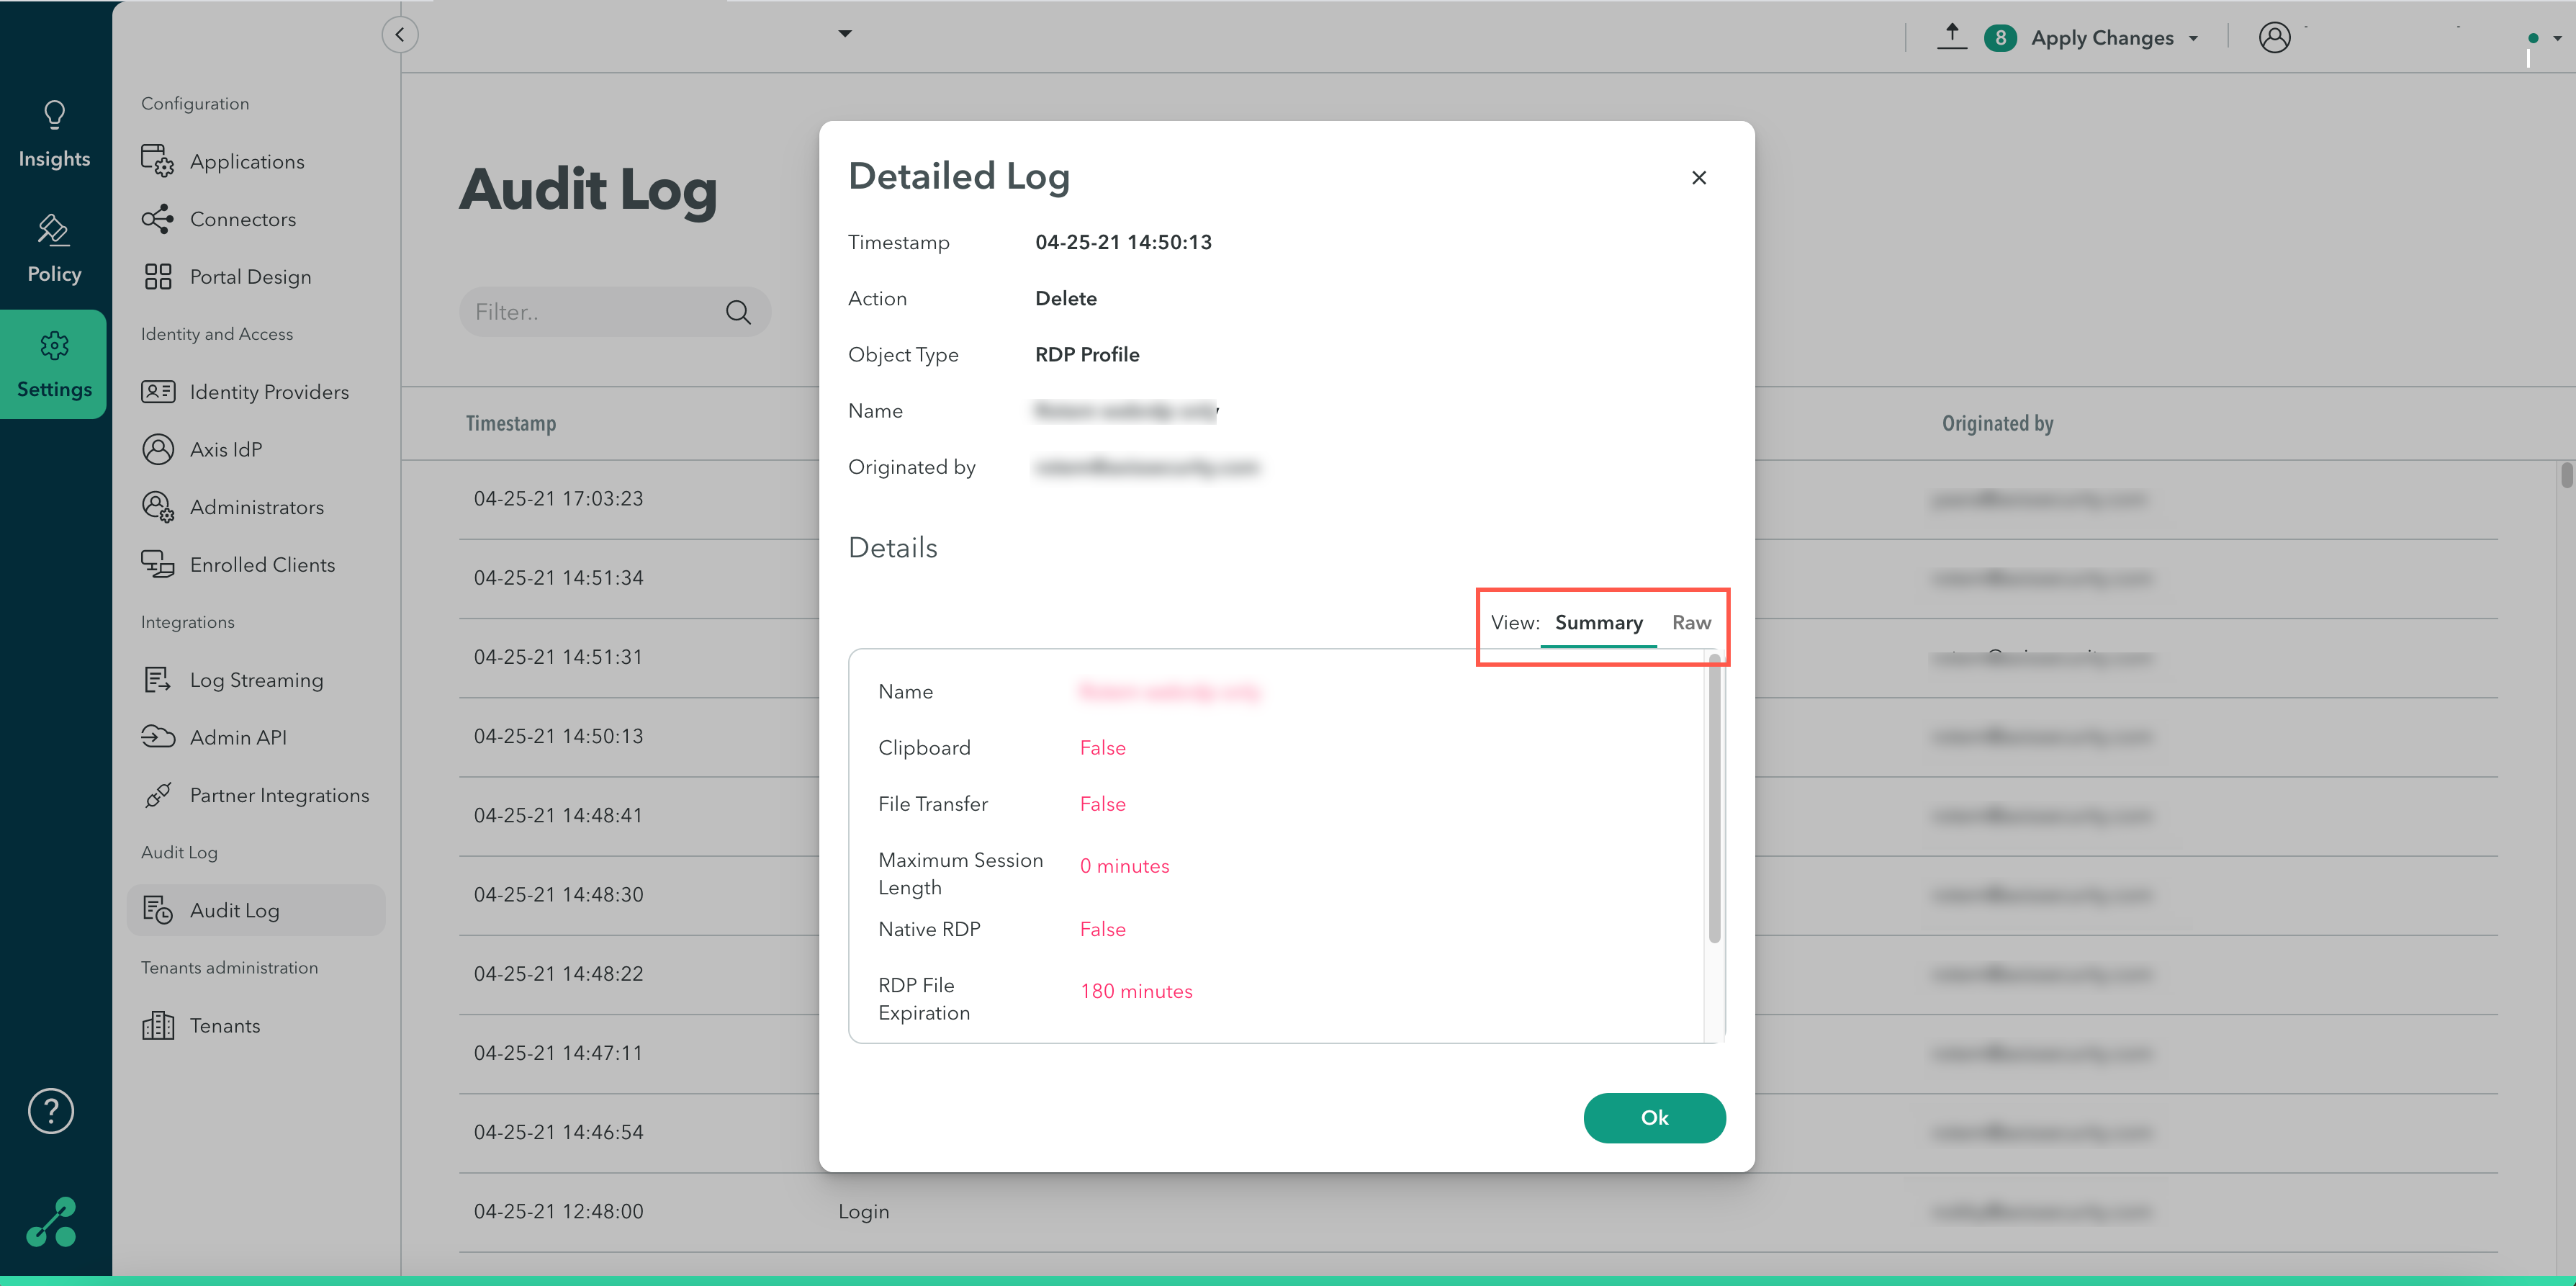
Task: Open Connectors from the sidebar
Action: point(242,219)
